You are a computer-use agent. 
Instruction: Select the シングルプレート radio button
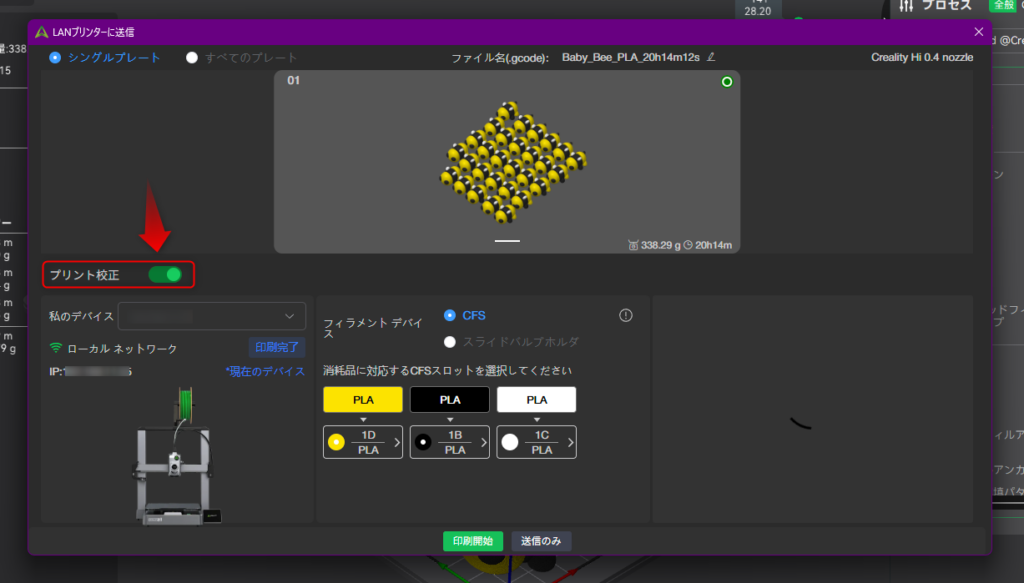click(x=55, y=58)
